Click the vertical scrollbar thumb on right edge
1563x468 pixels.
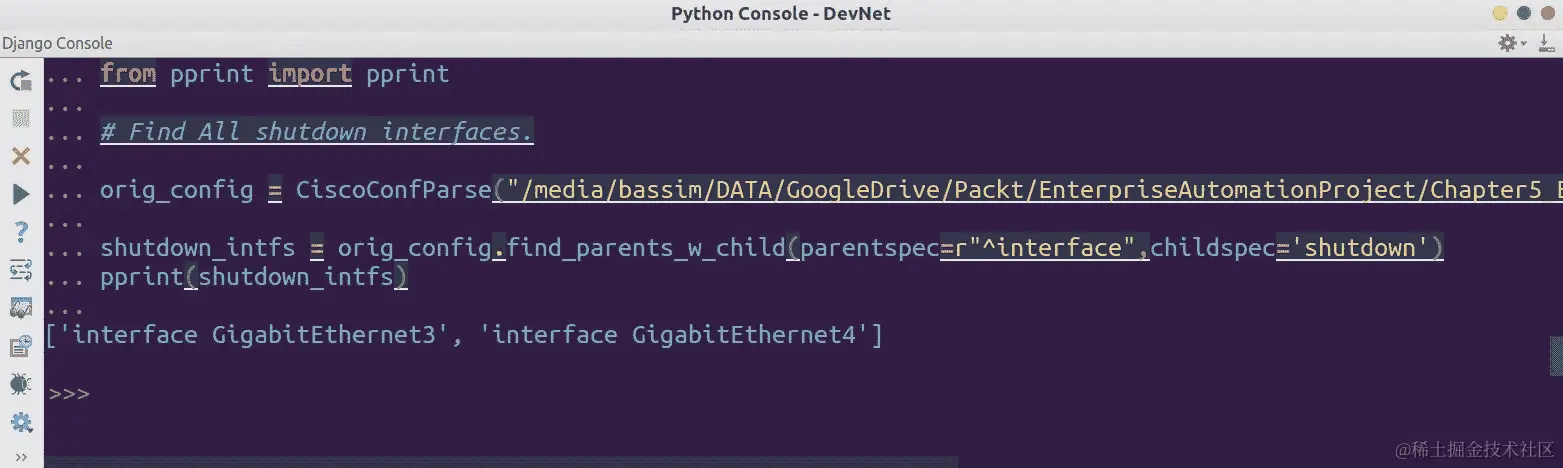pyautogui.click(x=1556, y=354)
